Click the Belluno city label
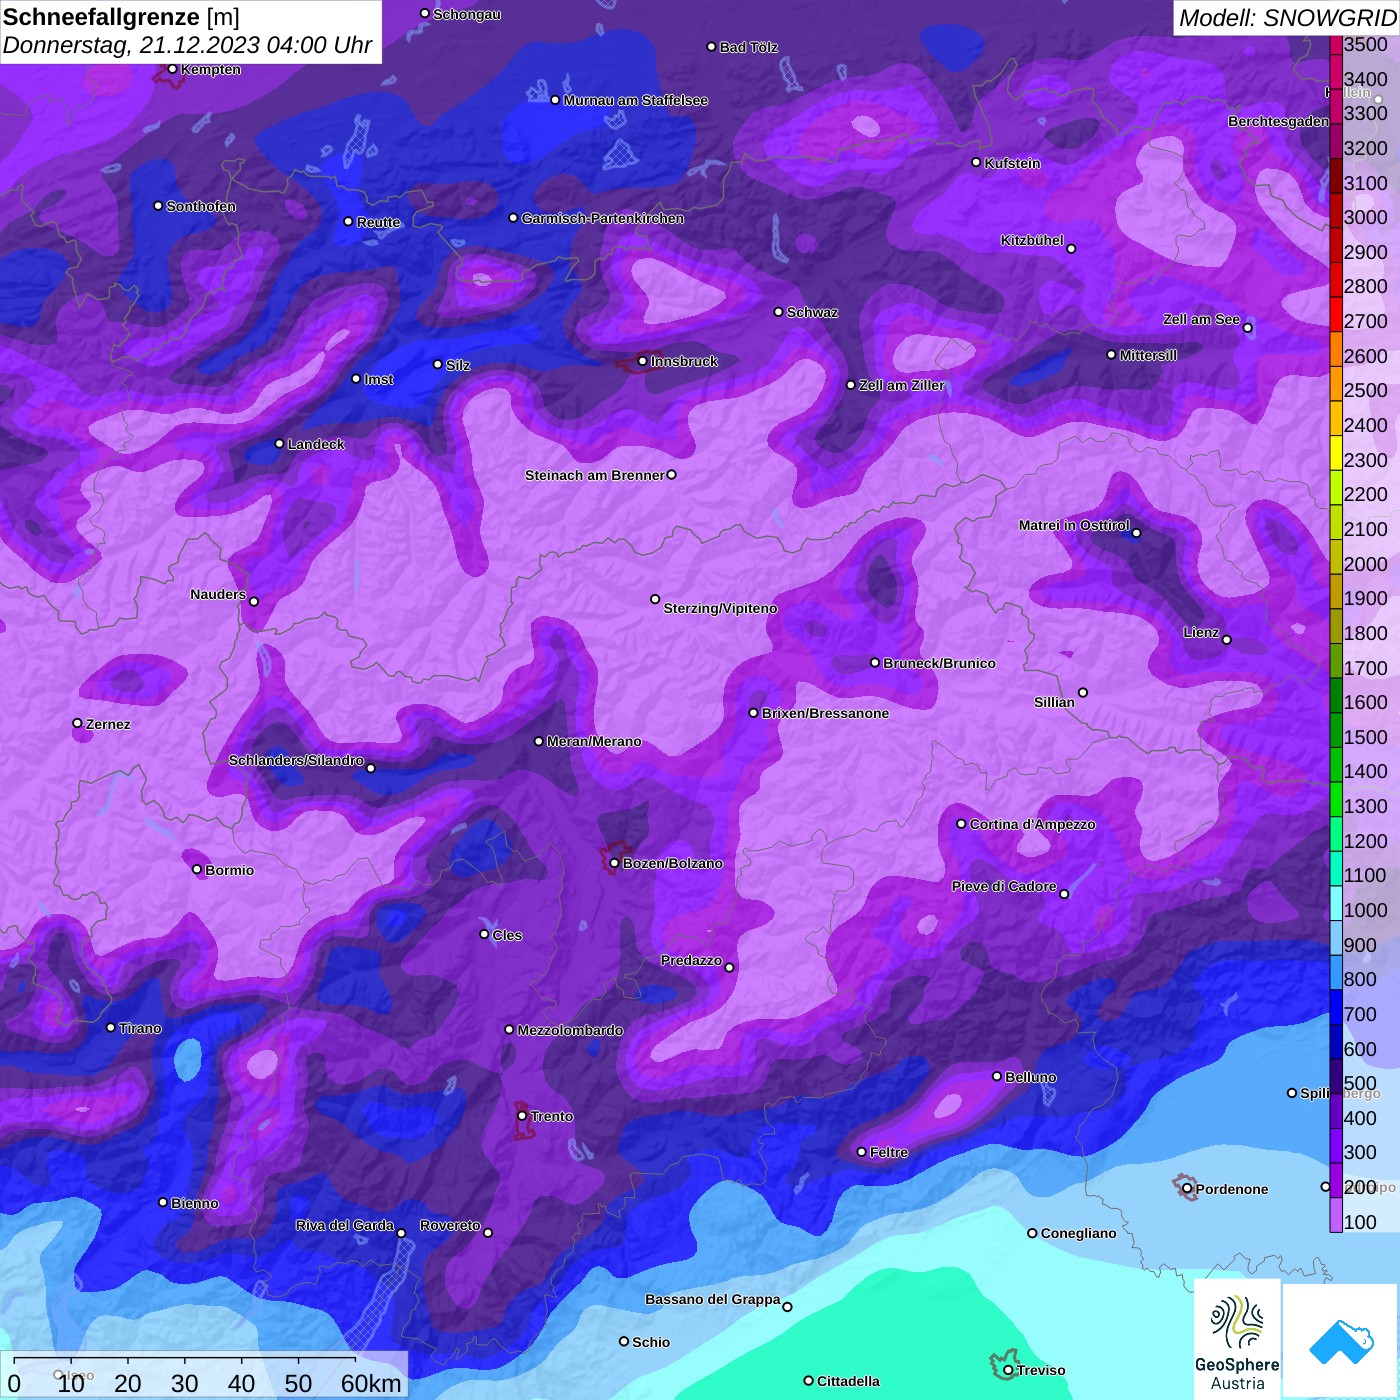Image resolution: width=1400 pixels, height=1400 pixels. coord(1030,1077)
